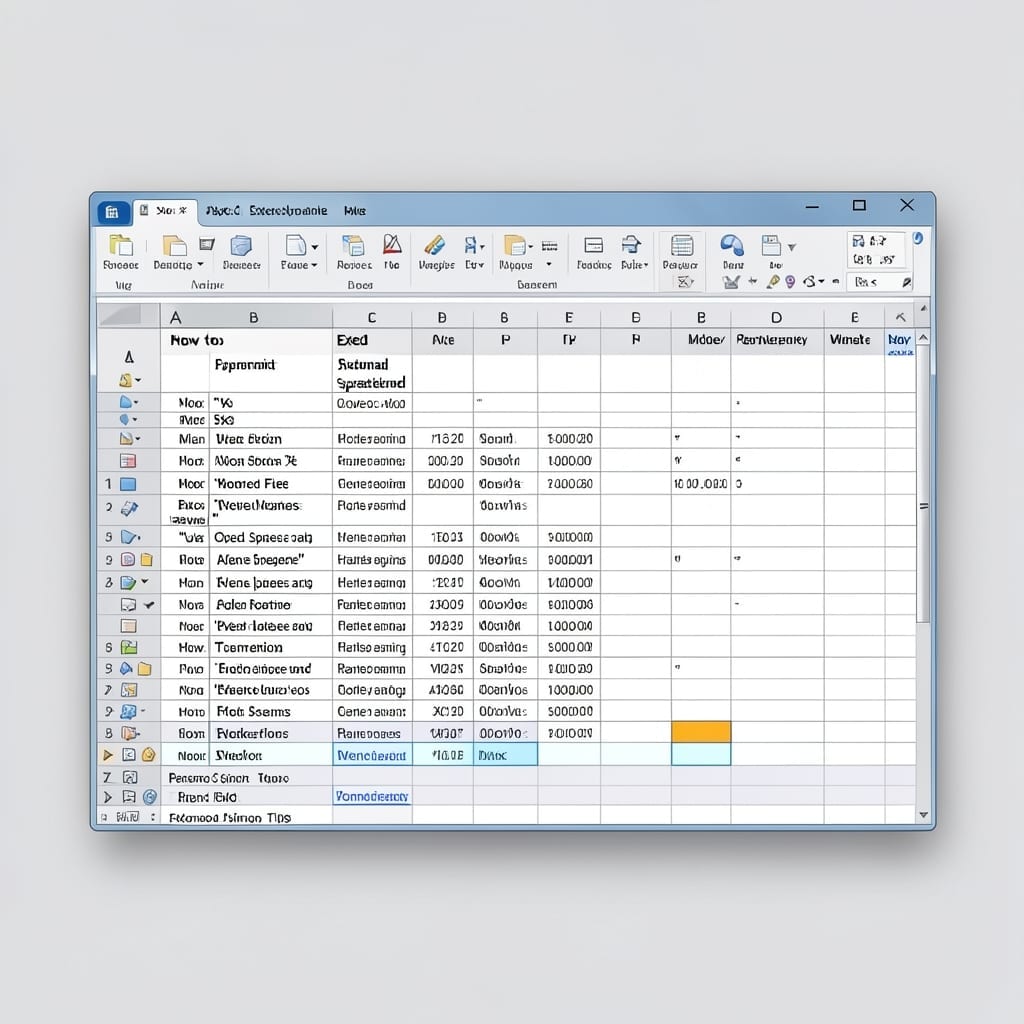
Task: Click the card icon labeled Feaoloc
Action: (594, 245)
